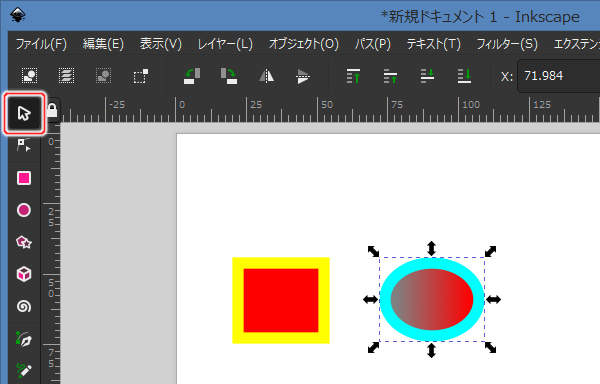This screenshot has width=600, height=384.
Task: Open the ファイル(F) menu
Action: click(x=41, y=44)
